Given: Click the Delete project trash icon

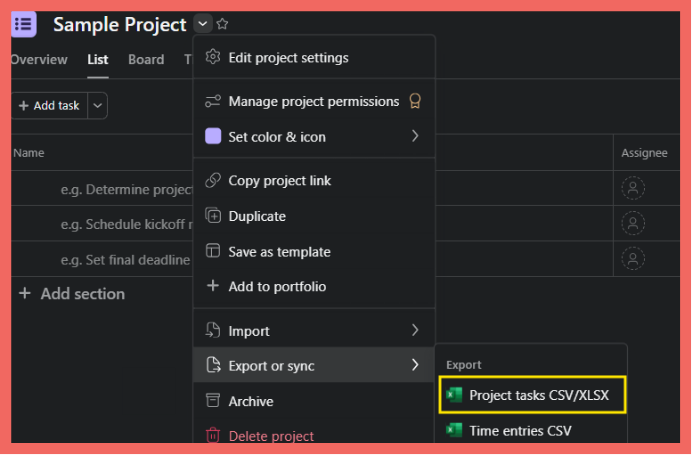Looking at the screenshot, I should pyautogui.click(x=212, y=436).
